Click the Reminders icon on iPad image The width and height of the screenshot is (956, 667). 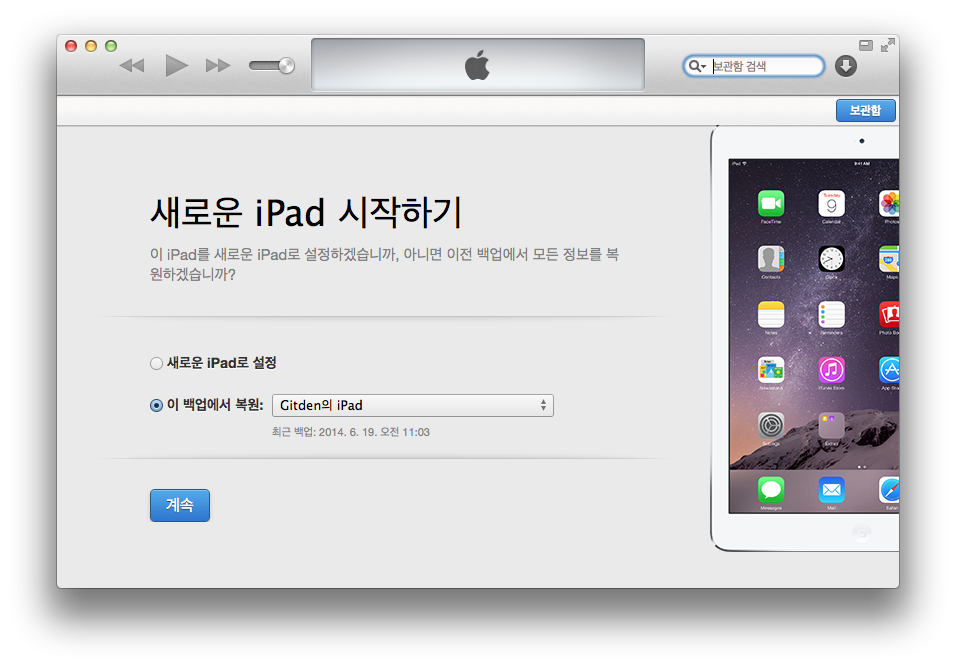point(831,314)
